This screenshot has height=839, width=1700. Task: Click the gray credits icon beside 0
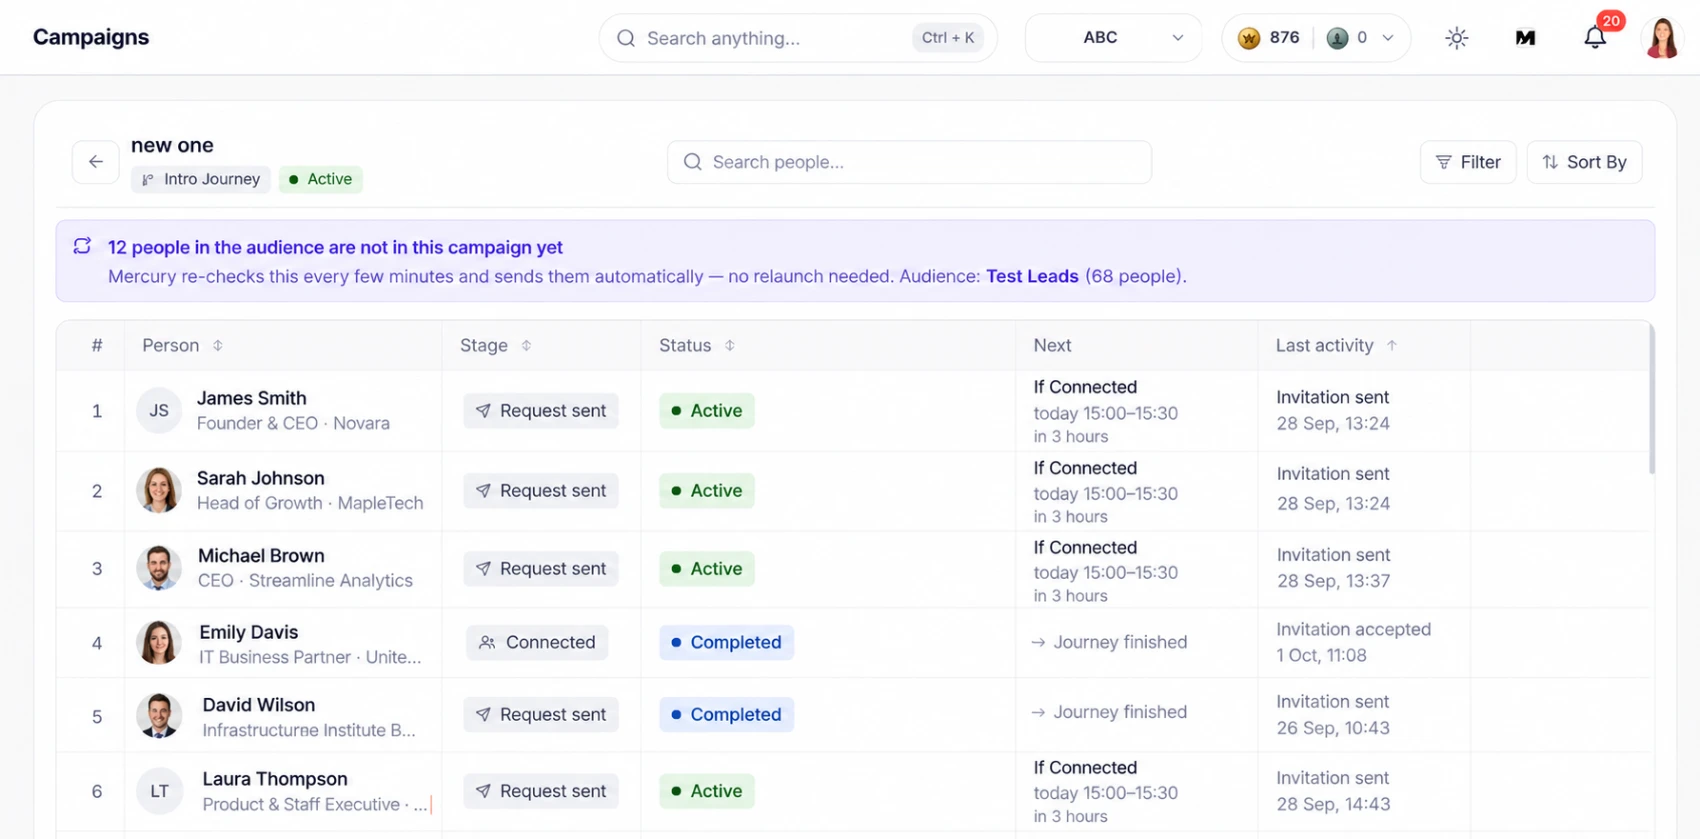(1337, 38)
